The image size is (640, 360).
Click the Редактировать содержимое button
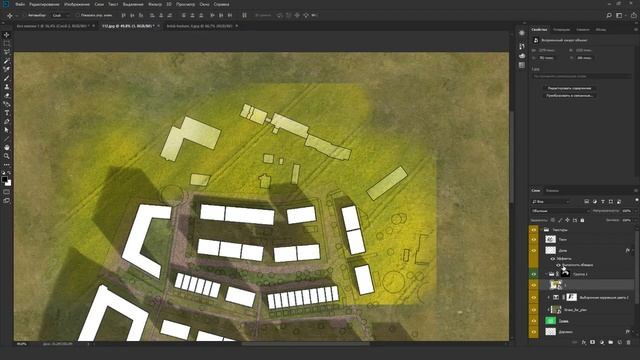point(569,88)
